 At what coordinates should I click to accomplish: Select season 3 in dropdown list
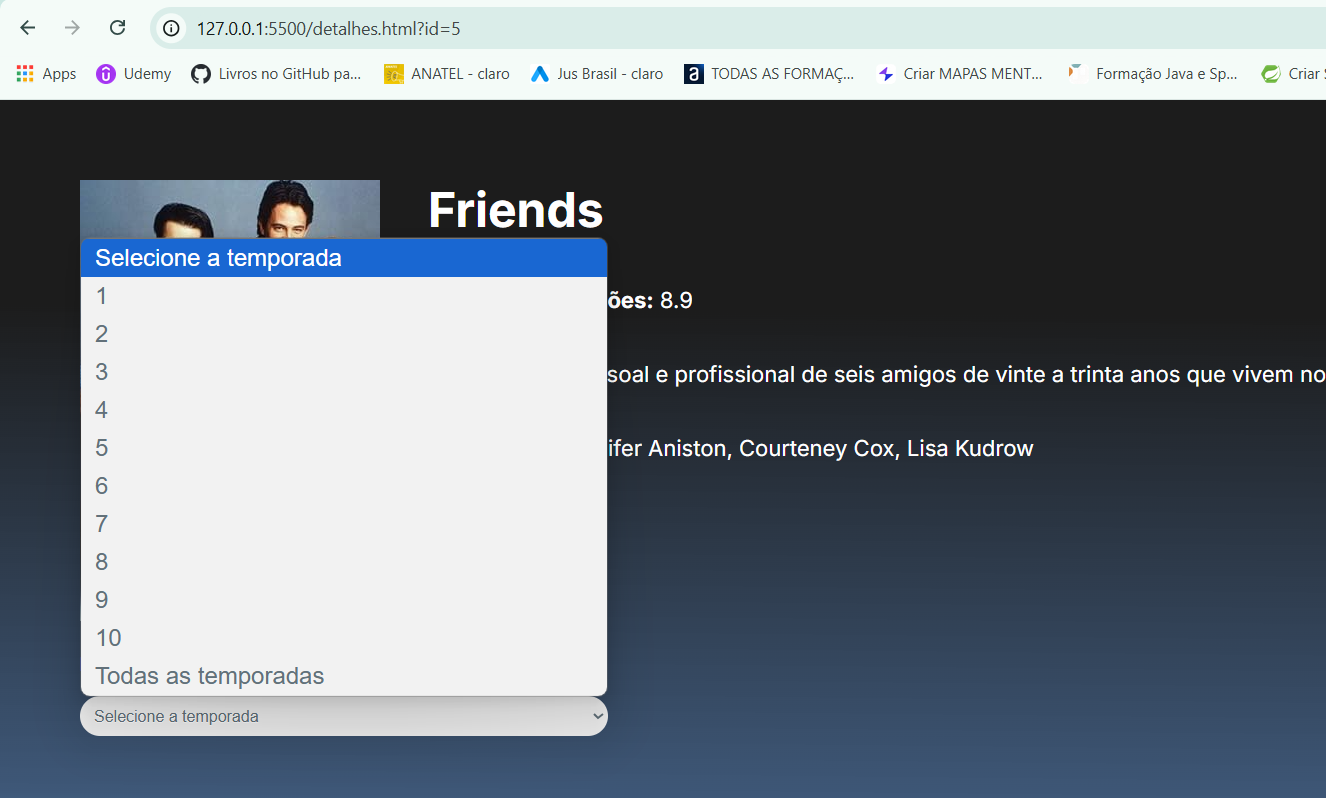click(x=343, y=372)
